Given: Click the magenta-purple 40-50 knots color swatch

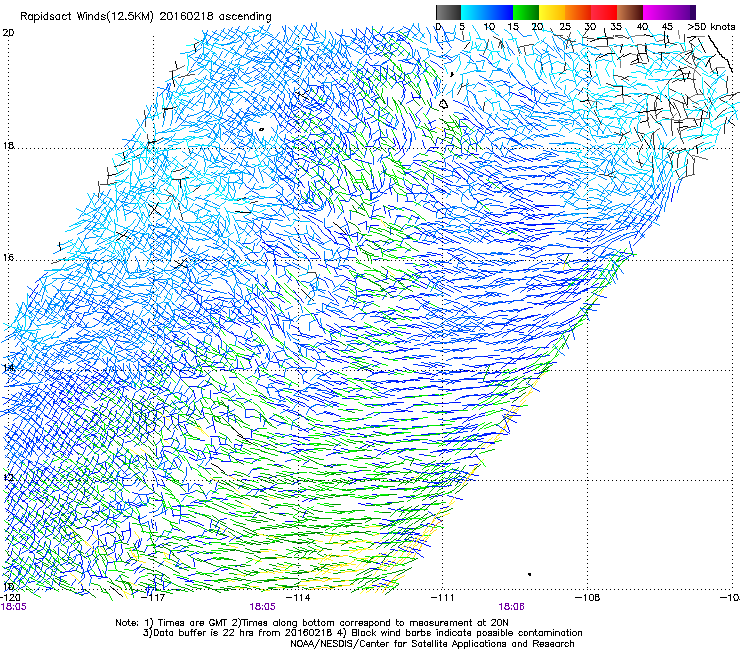Looking at the screenshot, I should click(x=669, y=12).
